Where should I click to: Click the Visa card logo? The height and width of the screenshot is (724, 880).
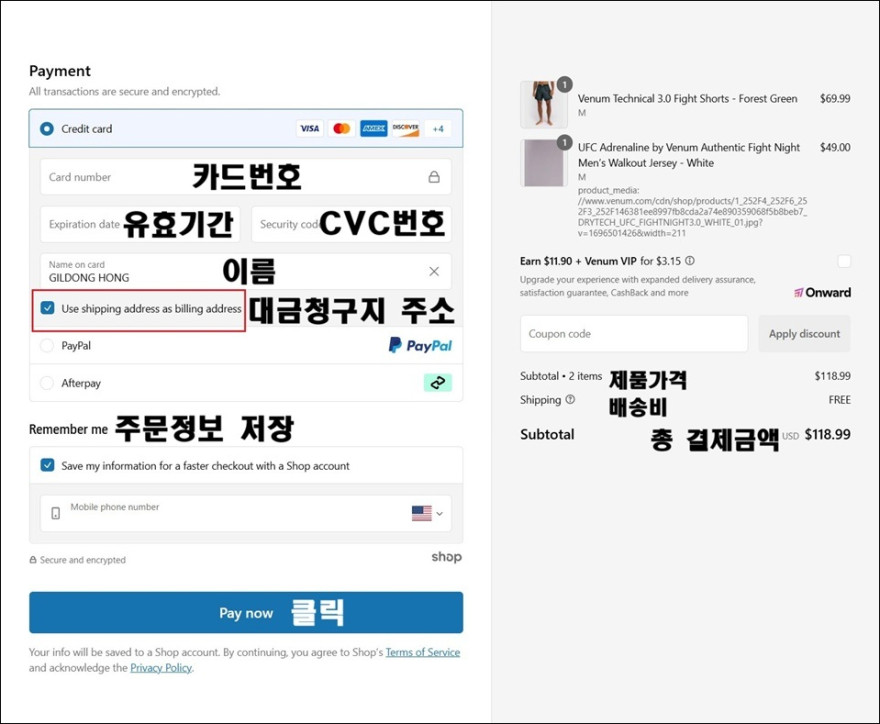(x=310, y=129)
